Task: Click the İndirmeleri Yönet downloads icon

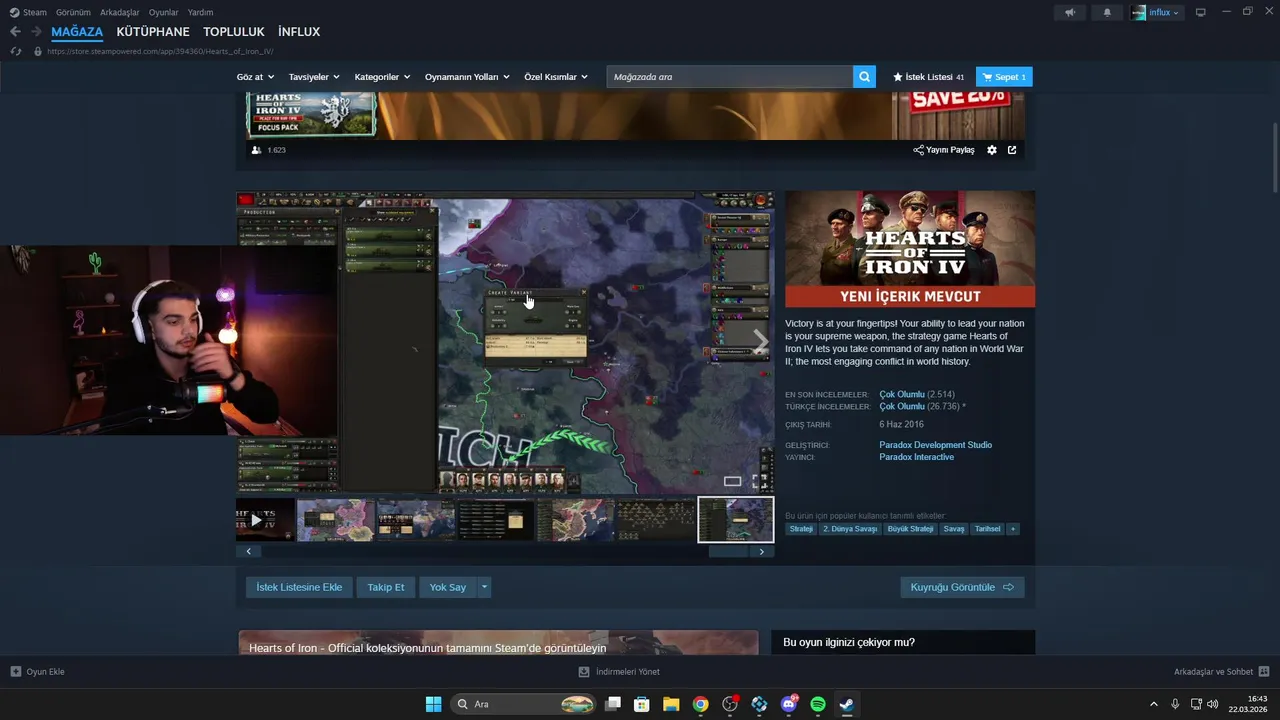Action: pos(584,672)
